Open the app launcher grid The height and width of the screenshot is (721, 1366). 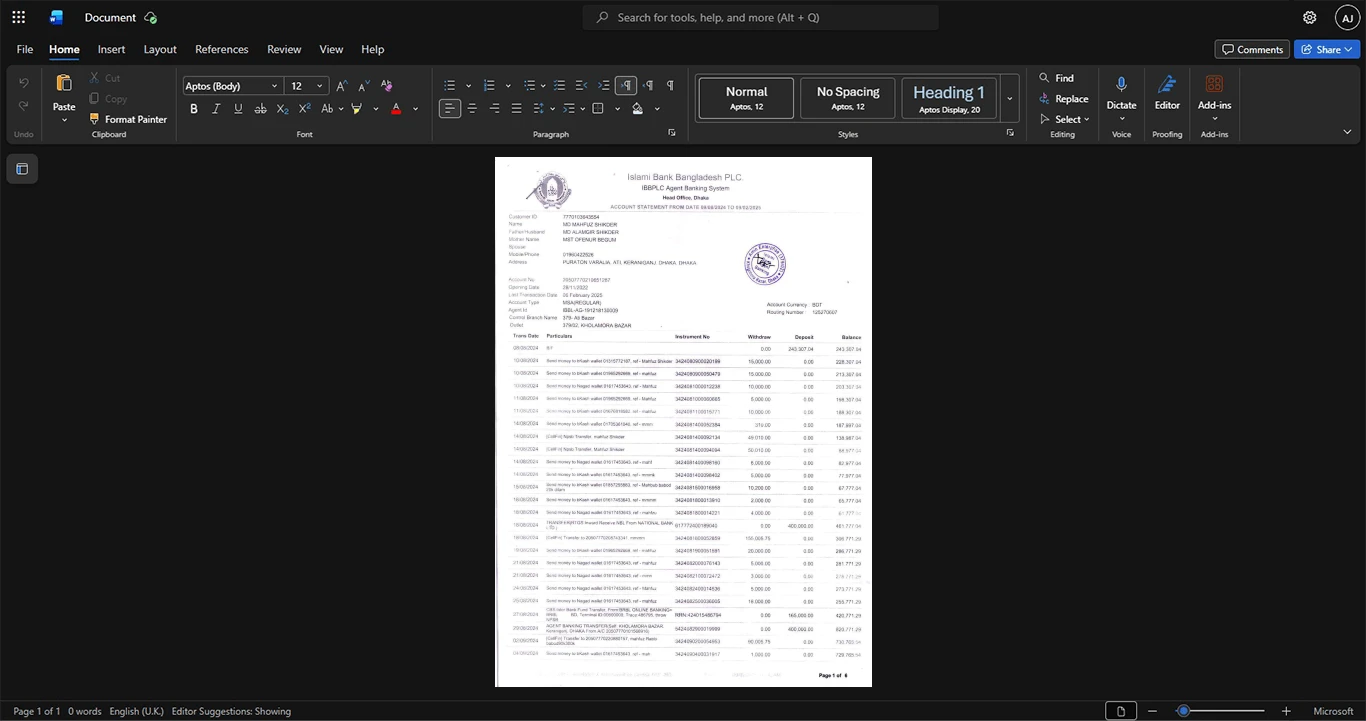[x=18, y=17]
